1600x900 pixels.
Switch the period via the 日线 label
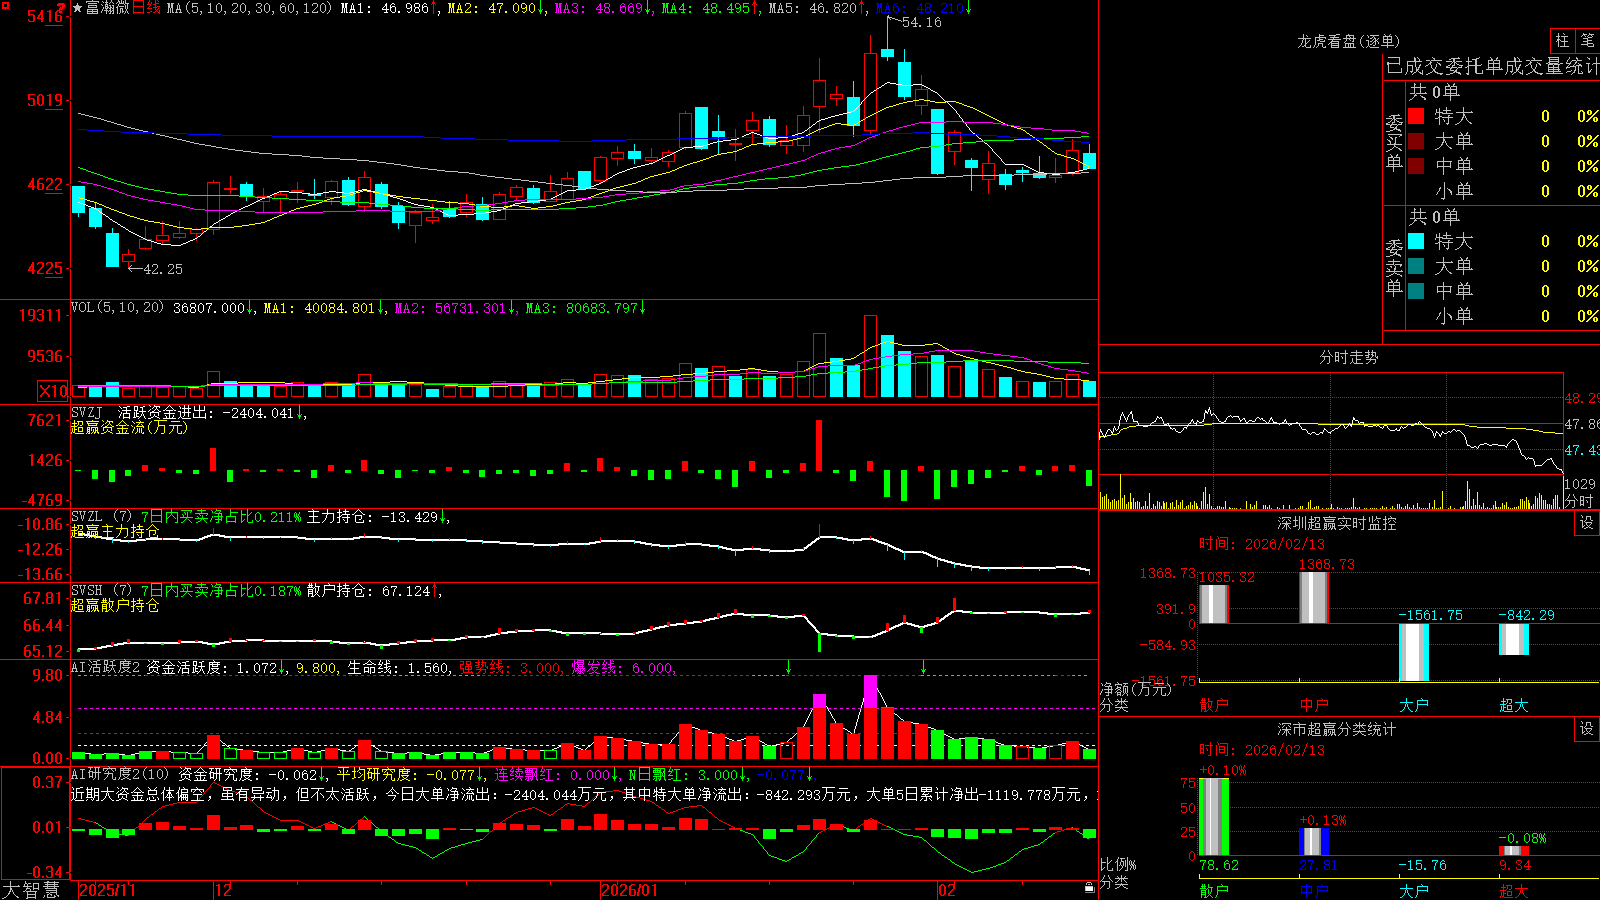(146, 8)
